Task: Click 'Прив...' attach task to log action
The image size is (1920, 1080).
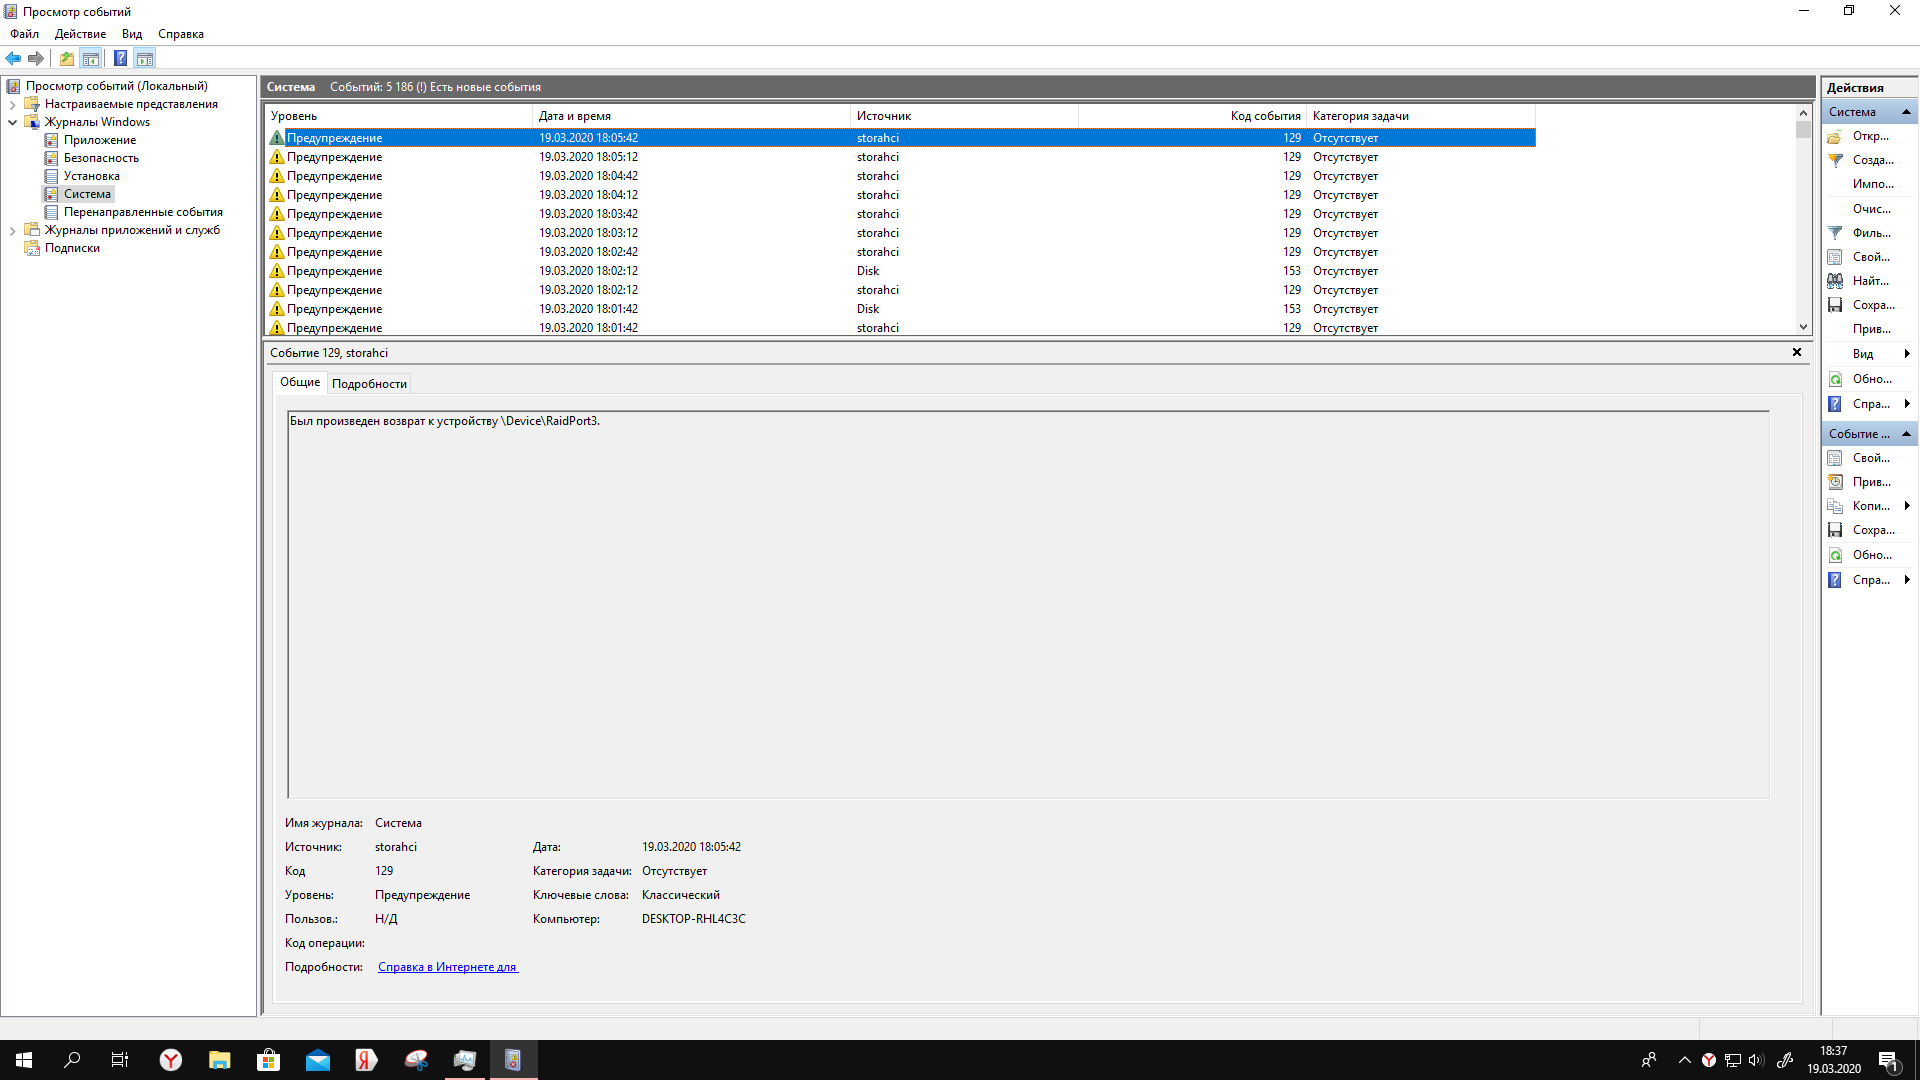Action: pyautogui.click(x=1872, y=329)
